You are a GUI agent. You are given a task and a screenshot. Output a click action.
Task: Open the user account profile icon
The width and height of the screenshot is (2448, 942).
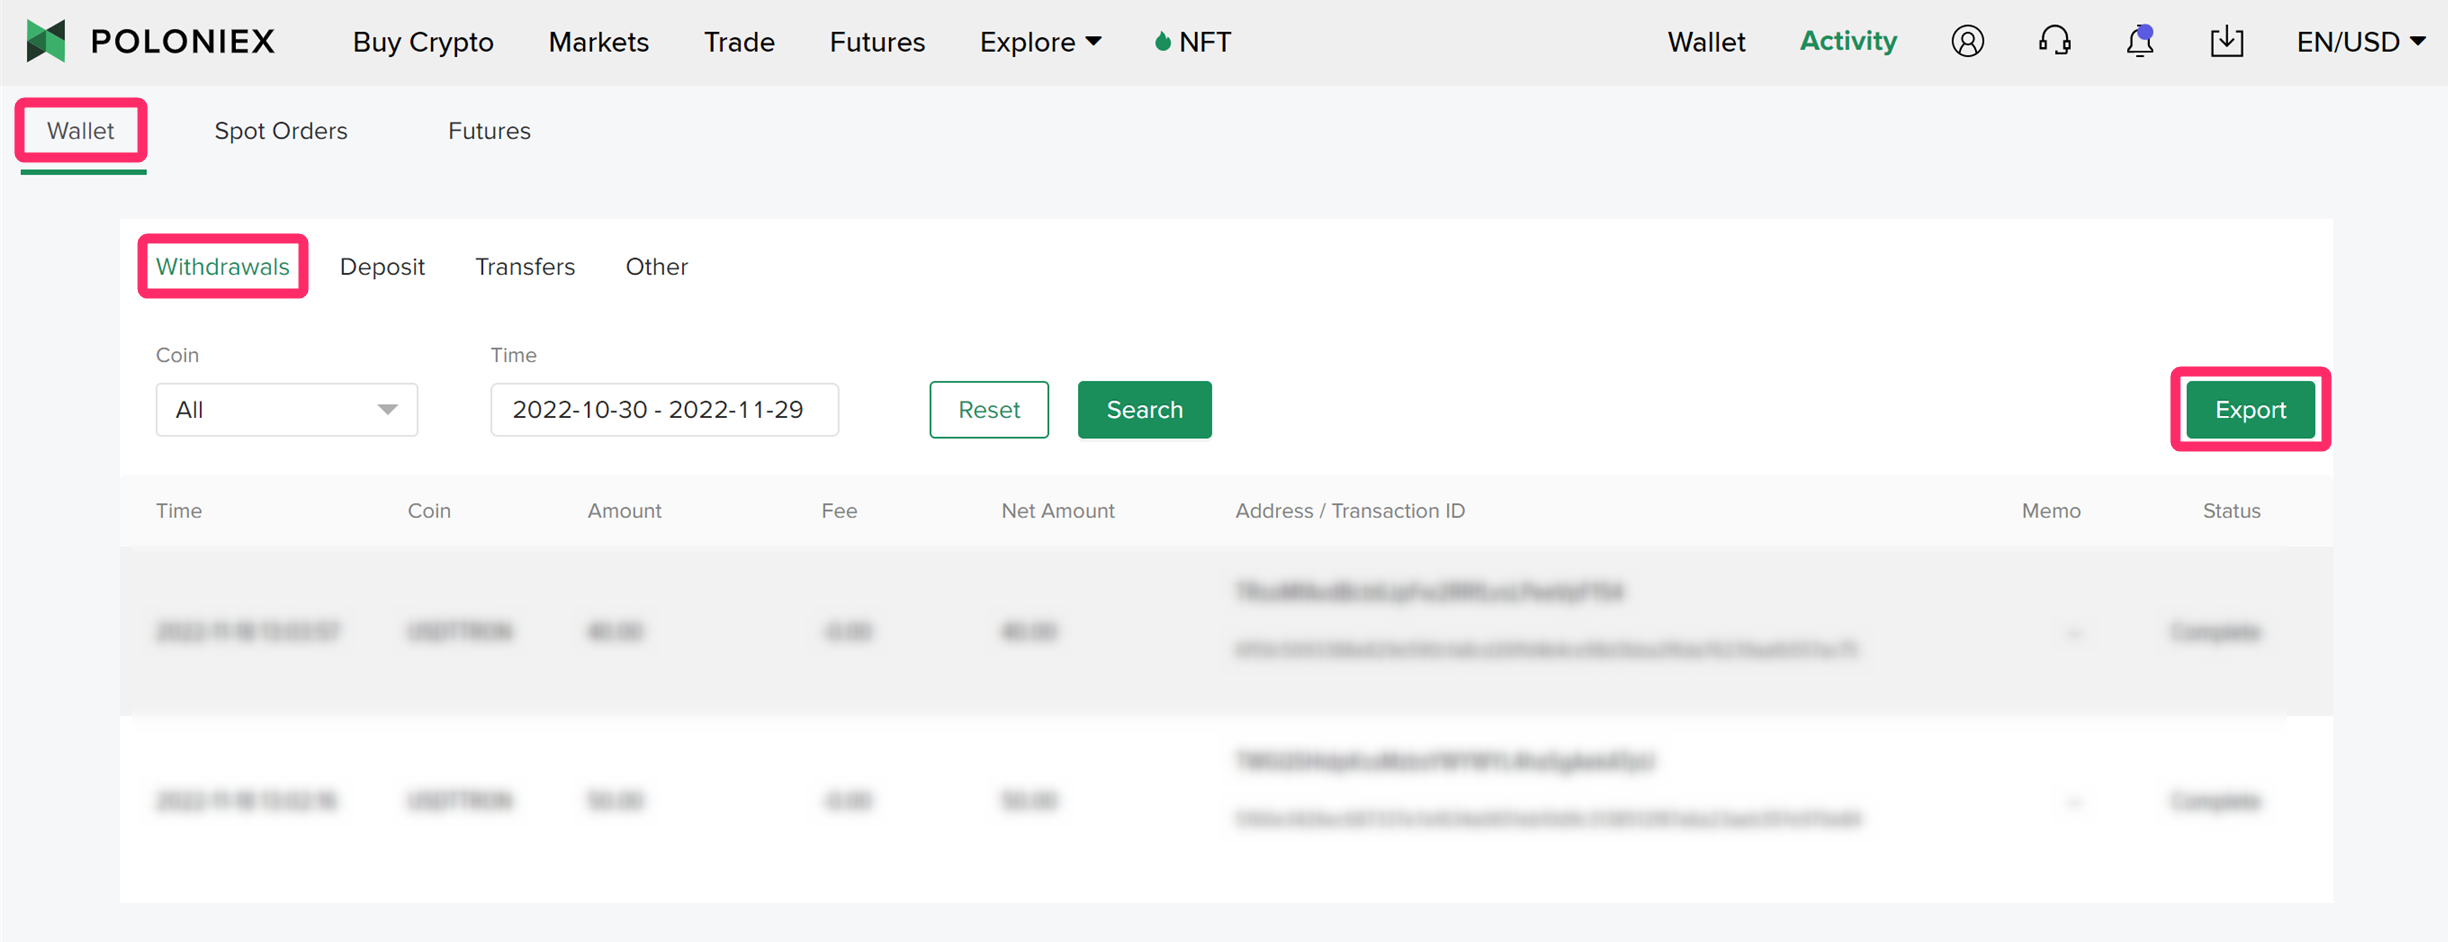pyautogui.click(x=1967, y=42)
